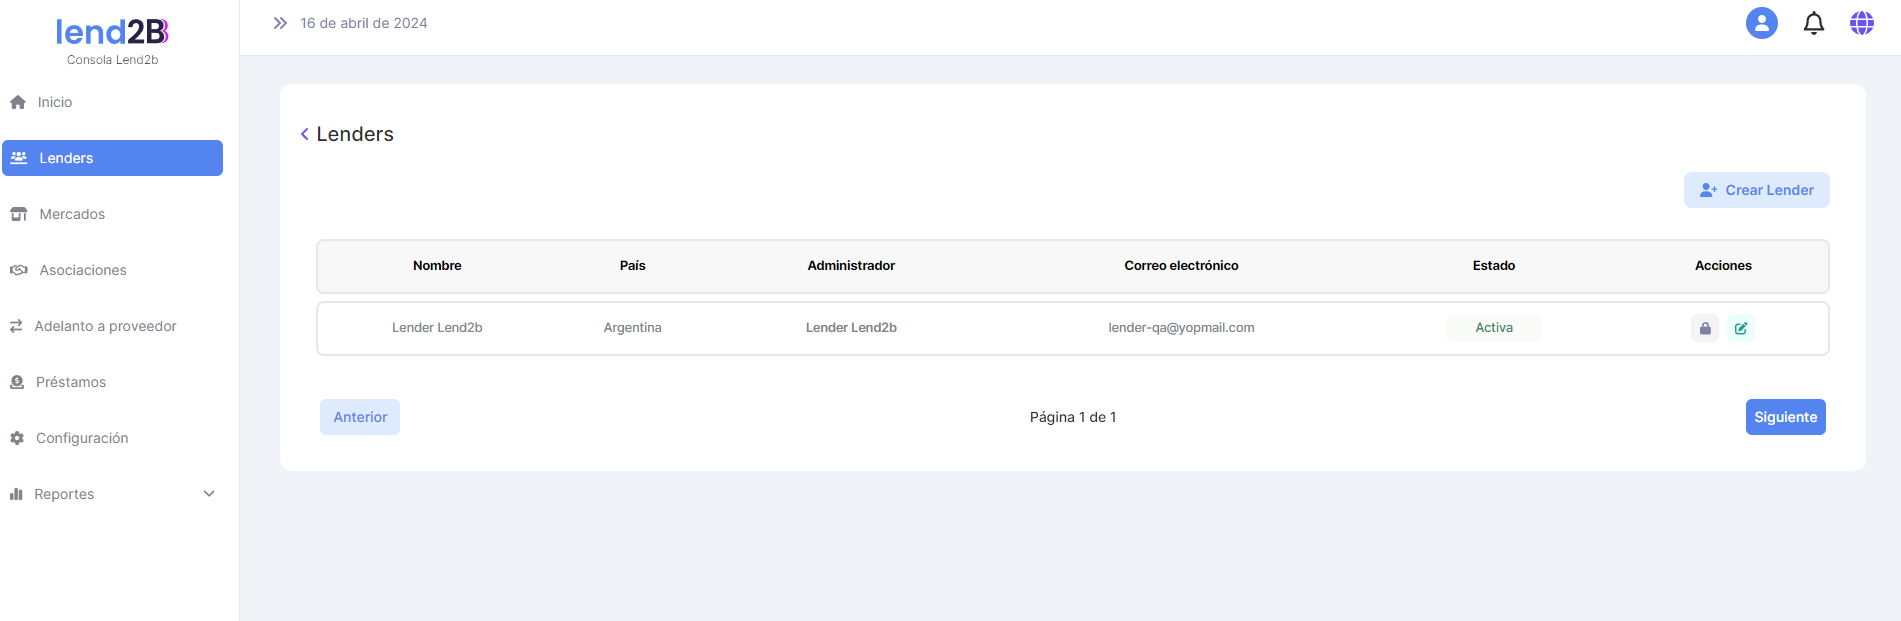This screenshot has height=621, width=1901.
Task: Go to Inicio in sidebar
Action: point(54,102)
